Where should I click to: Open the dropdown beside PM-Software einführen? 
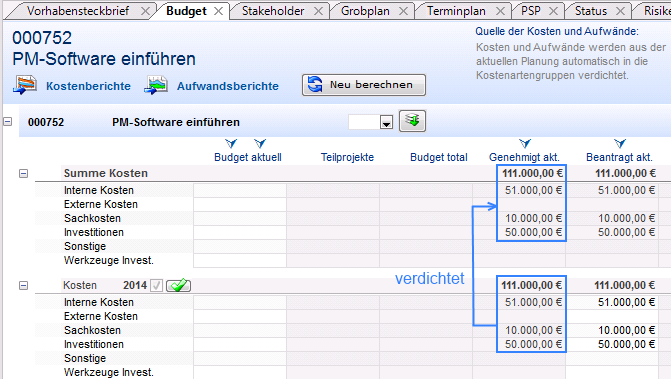(x=386, y=123)
